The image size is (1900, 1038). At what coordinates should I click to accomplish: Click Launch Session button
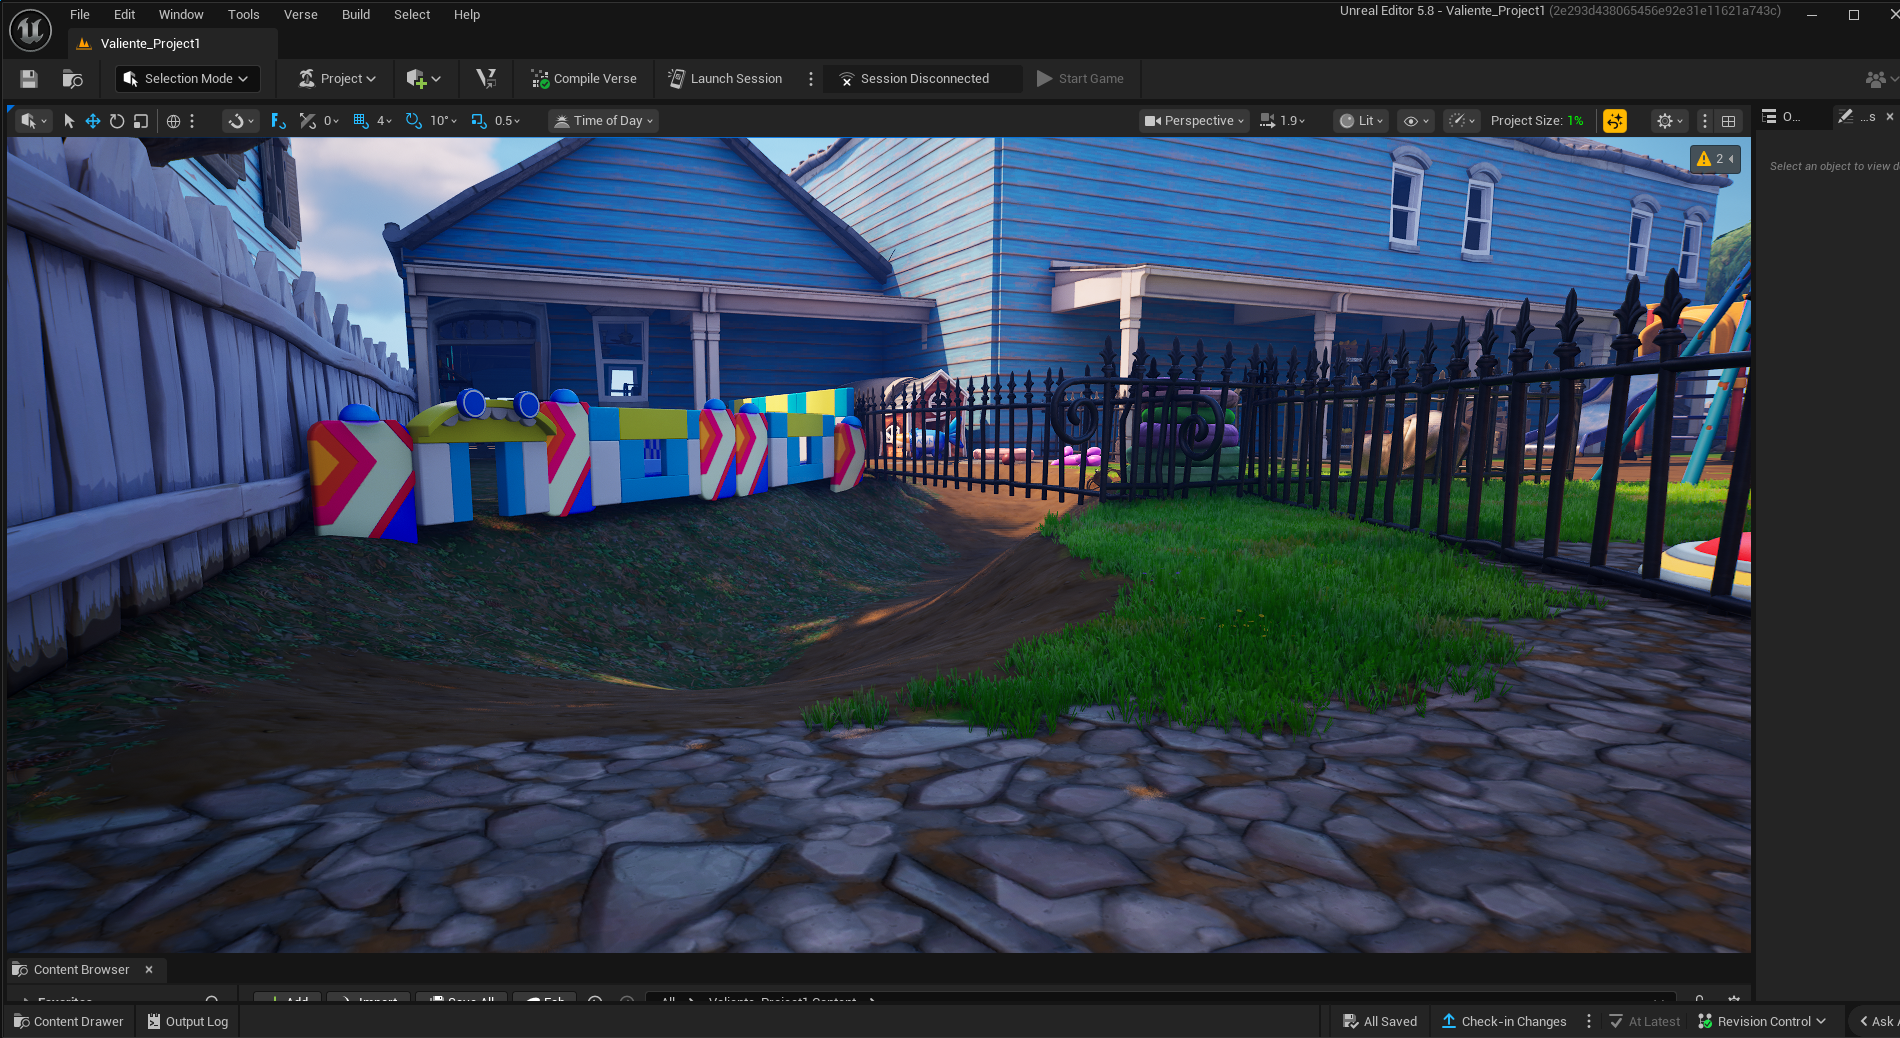[x=725, y=79]
